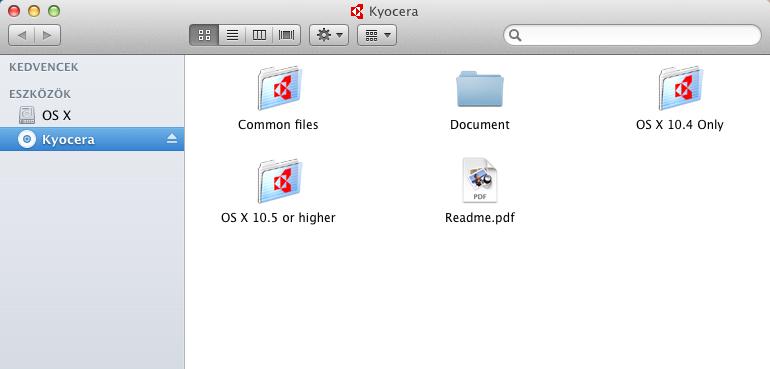Screen dimensions: 770x369
Task: Click the 'Document' label text
Action: [x=480, y=125]
